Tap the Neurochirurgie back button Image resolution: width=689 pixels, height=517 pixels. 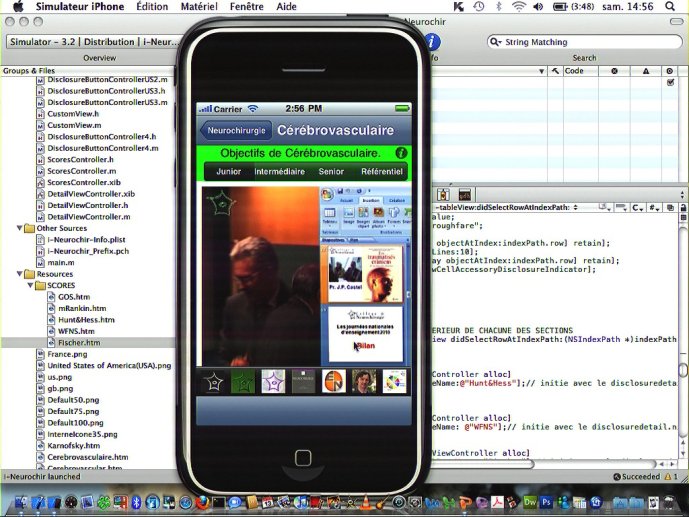click(x=235, y=130)
